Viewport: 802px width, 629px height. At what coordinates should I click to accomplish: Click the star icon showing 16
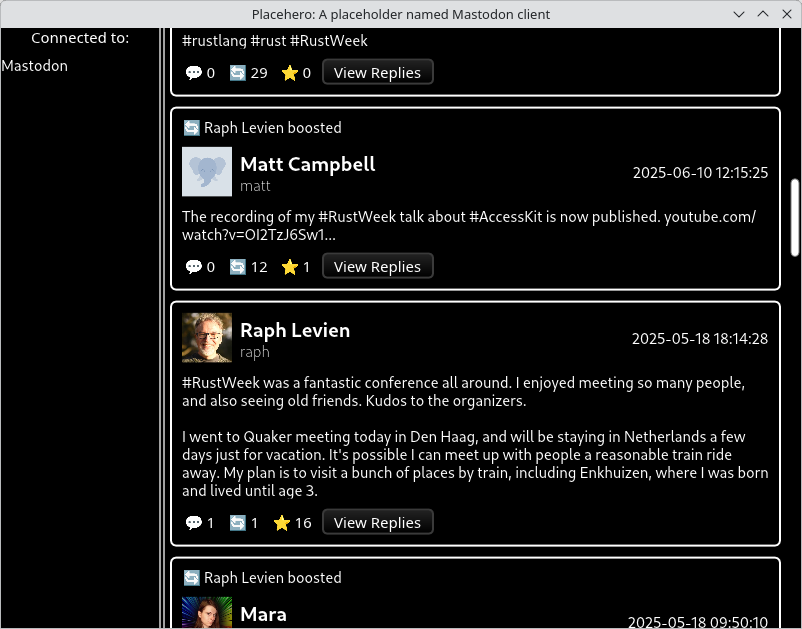click(x=281, y=523)
